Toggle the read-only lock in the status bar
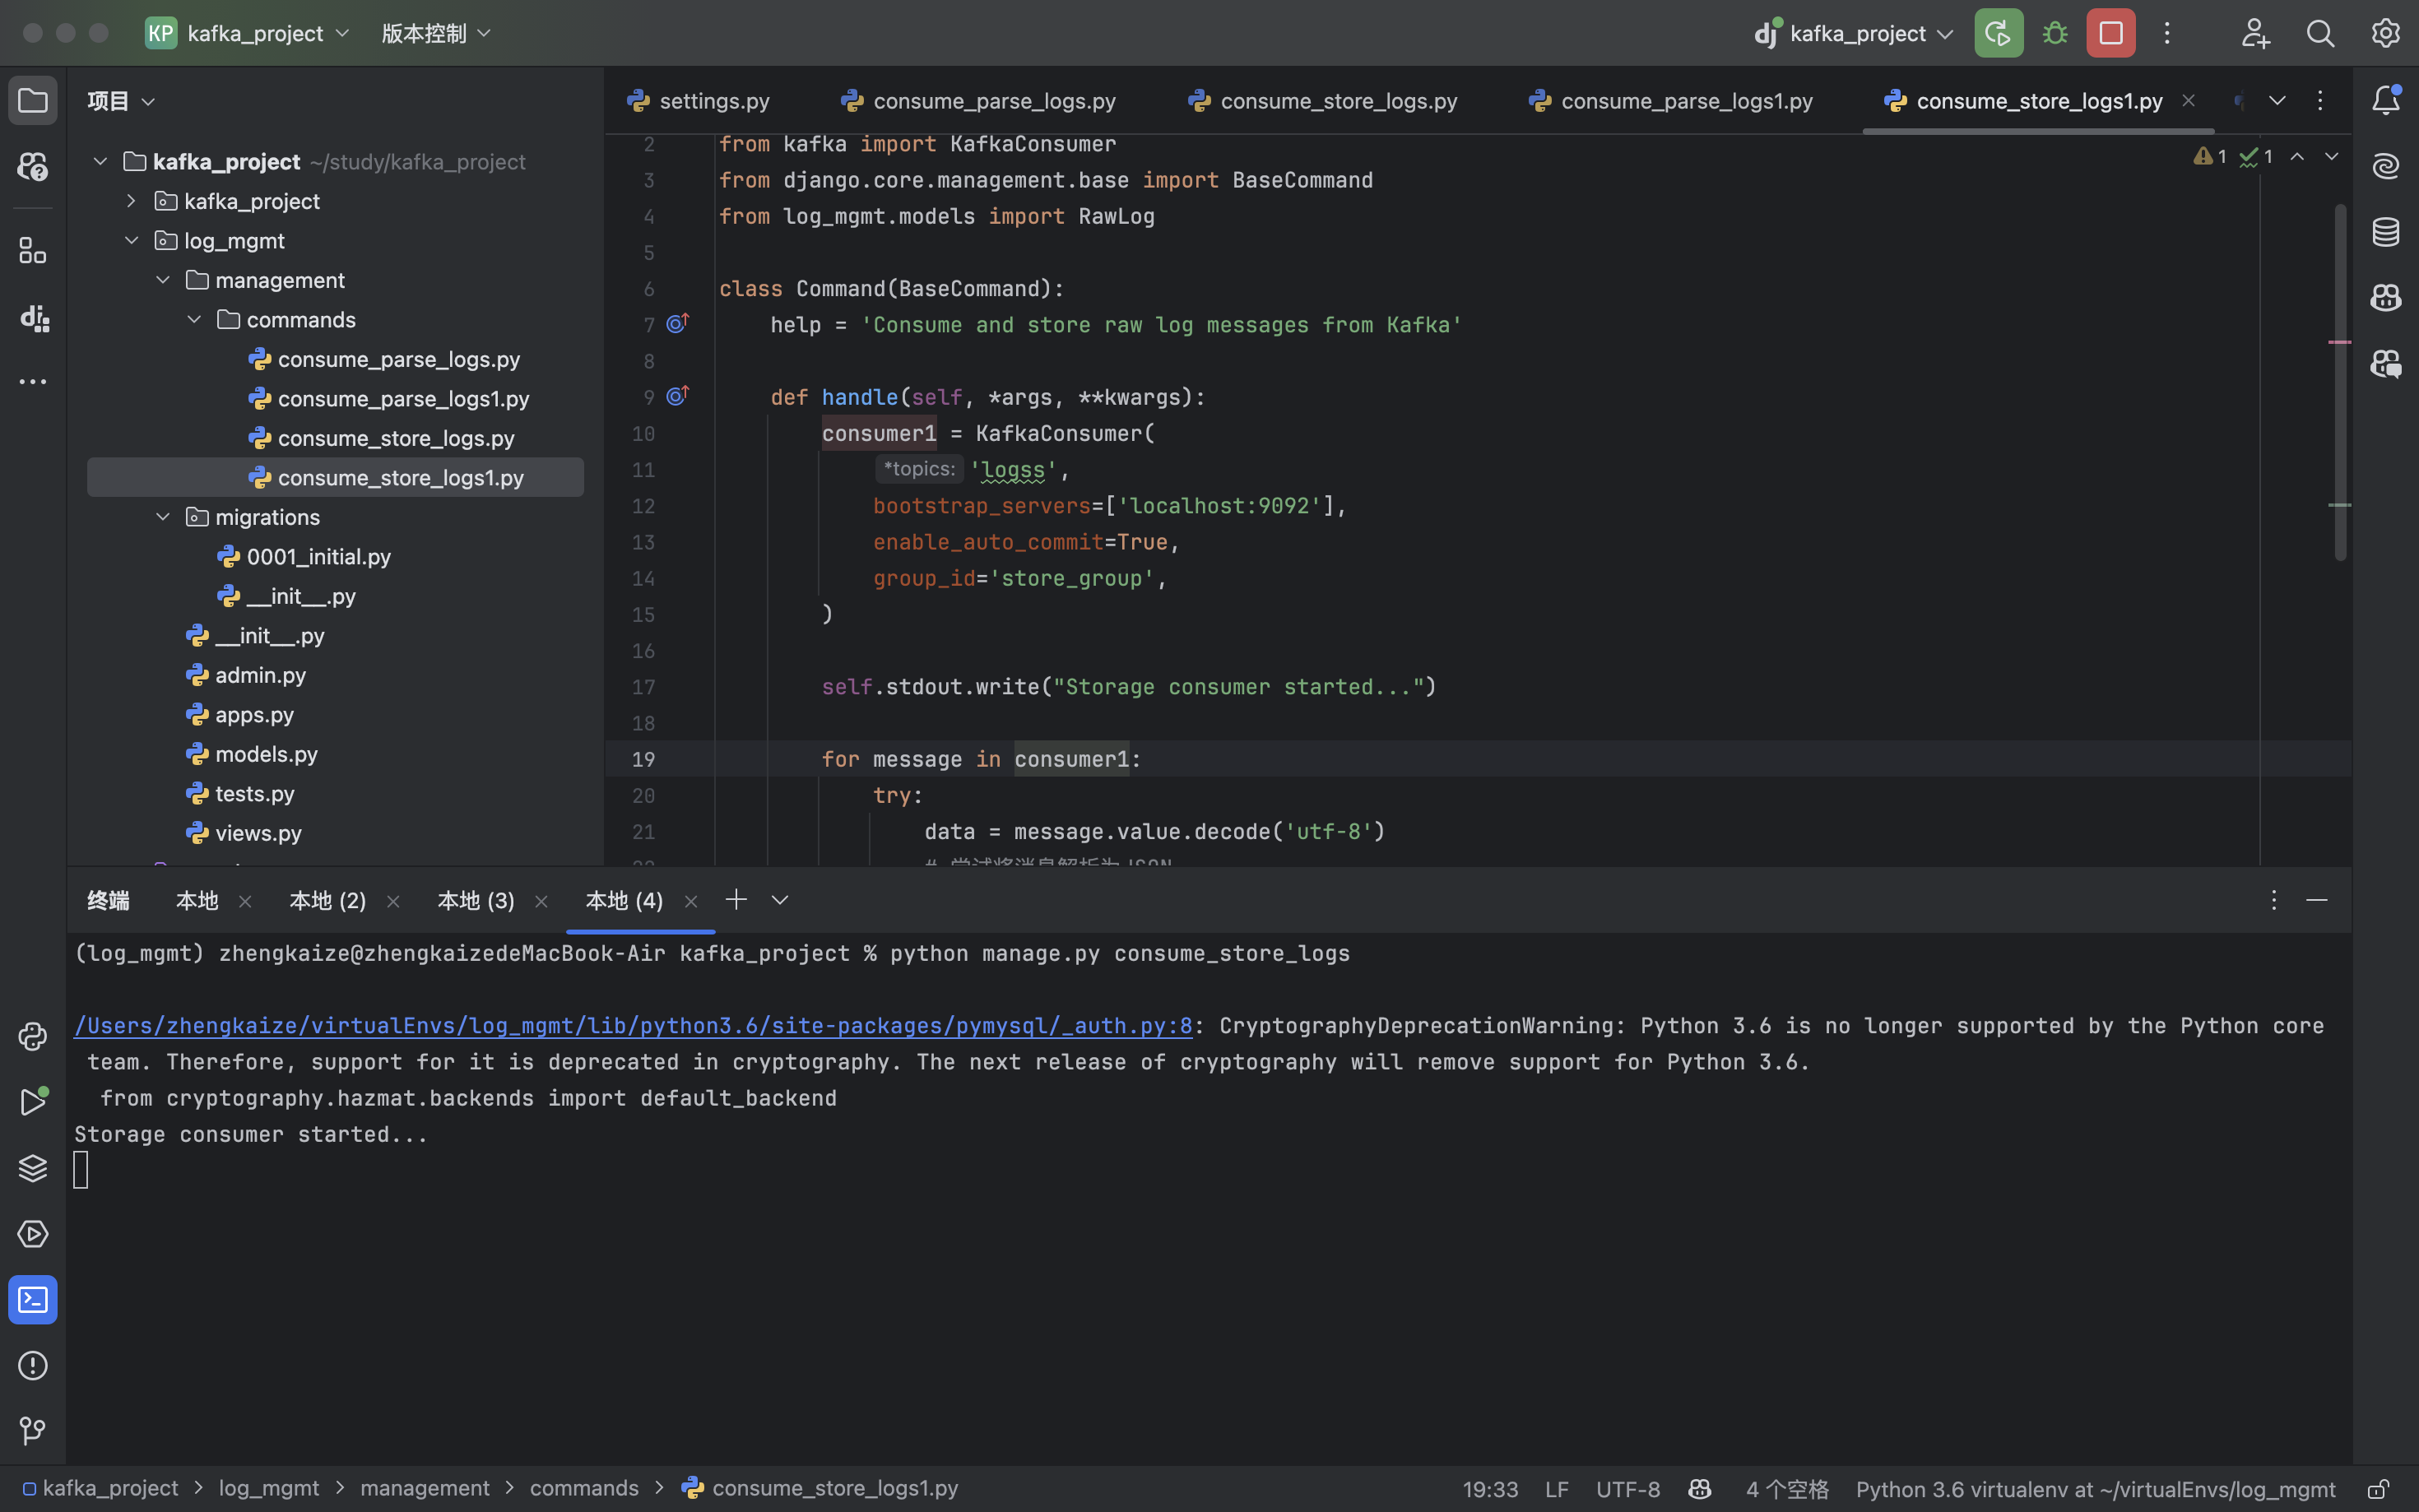The image size is (2419, 1512). pyautogui.click(x=2378, y=1489)
